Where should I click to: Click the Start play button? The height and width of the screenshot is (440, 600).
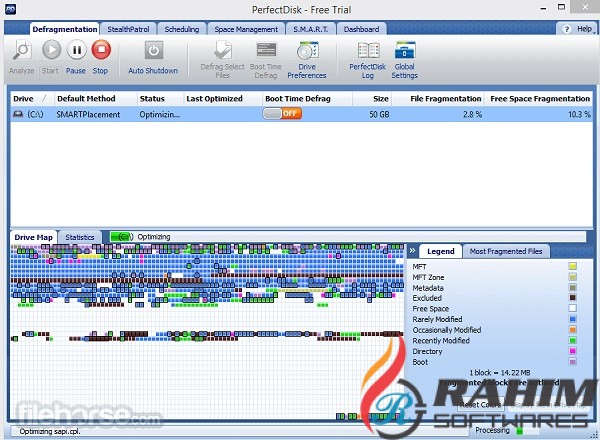[51, 50]
